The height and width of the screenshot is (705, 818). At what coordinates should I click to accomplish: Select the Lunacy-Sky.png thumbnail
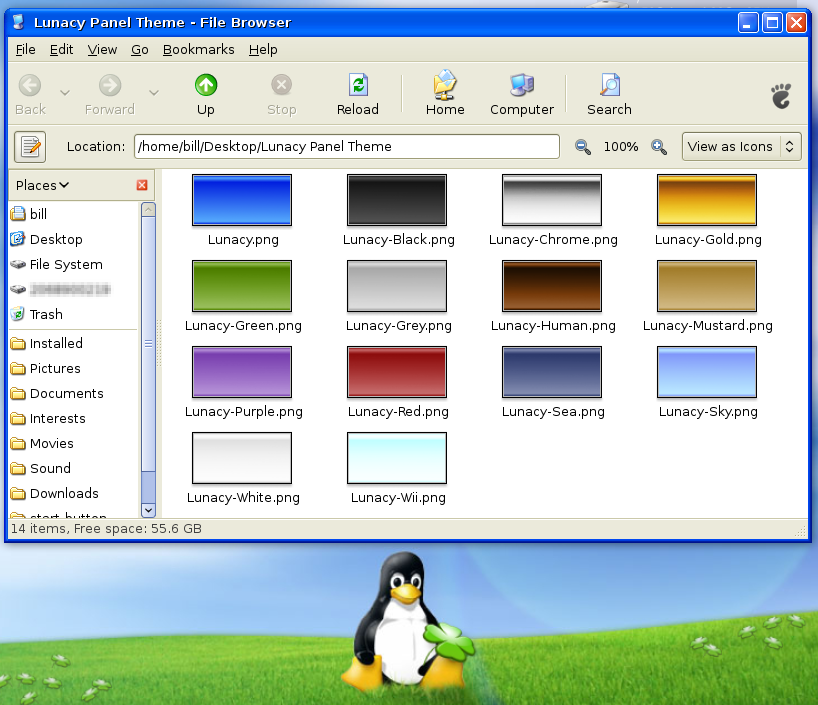click(707, 372)
